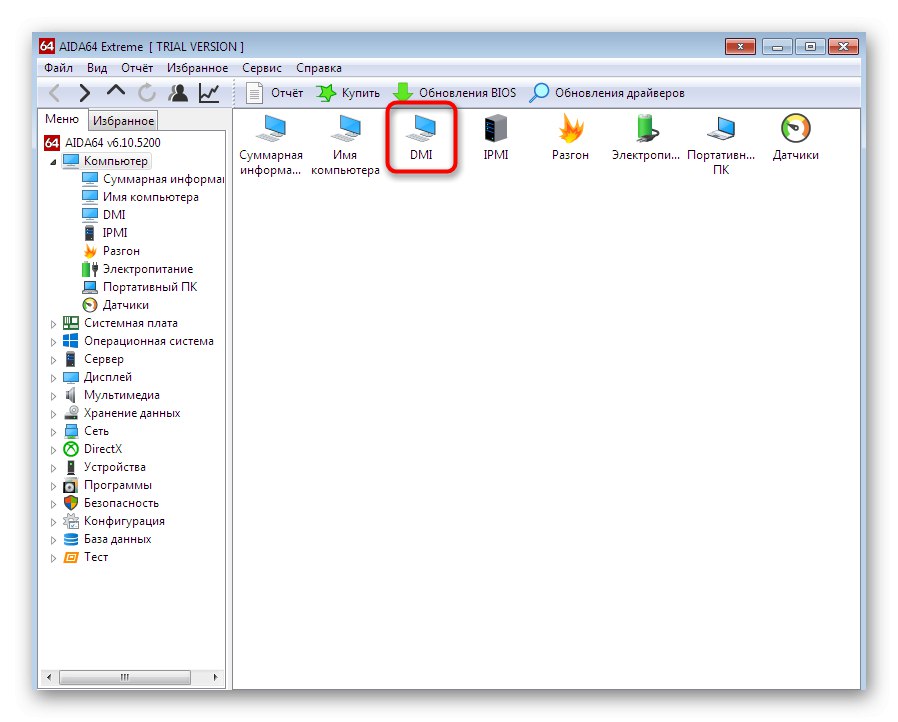
Task: Go forward with the right arrow toolbar button
Action: 85,93
